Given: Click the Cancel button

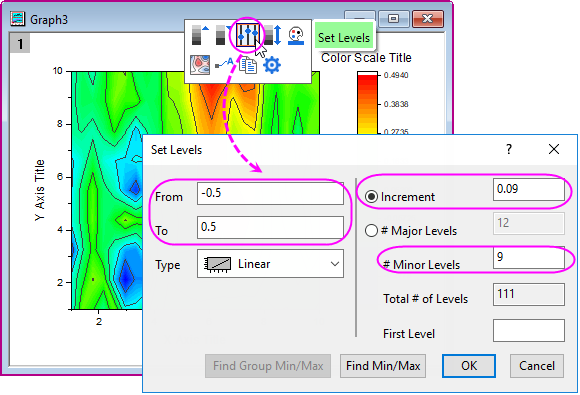Looking at the screenshot, I should tap(537, 366).
